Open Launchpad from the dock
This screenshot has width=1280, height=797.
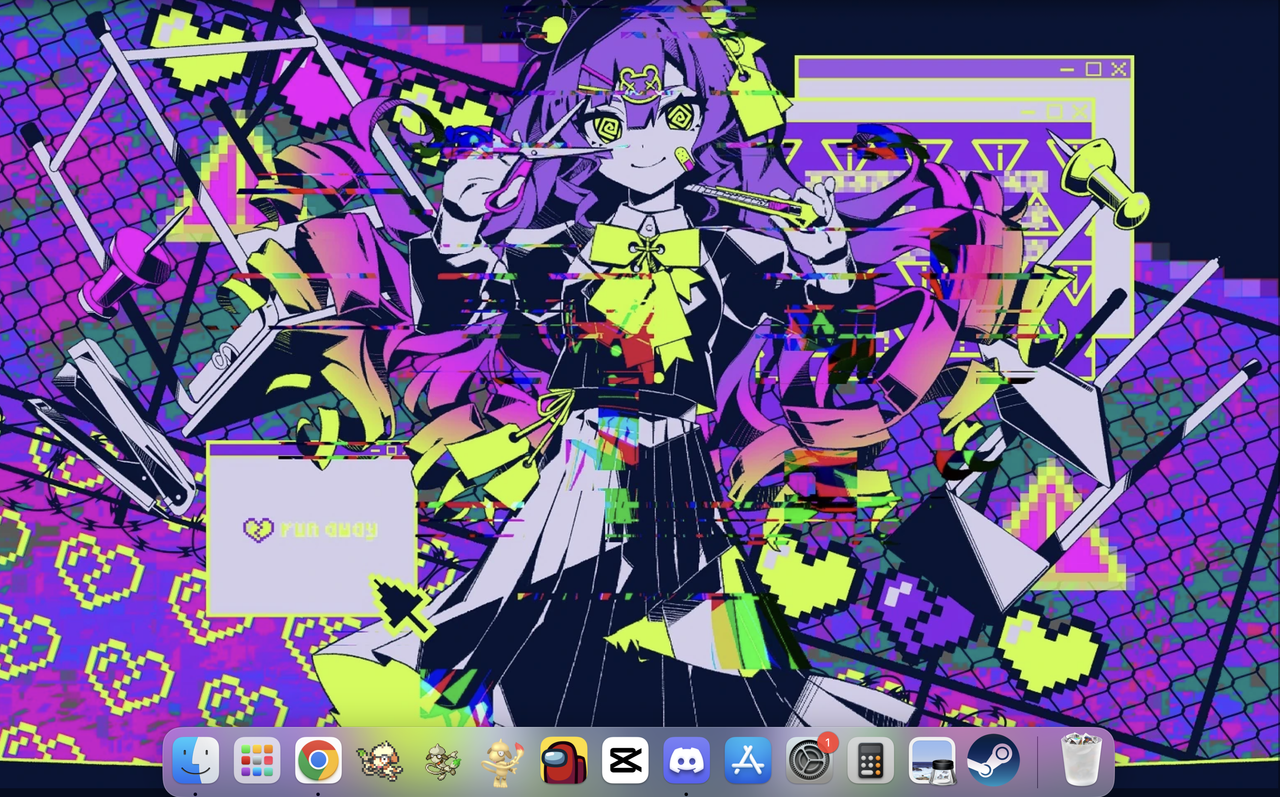click(x=257, y=761)
